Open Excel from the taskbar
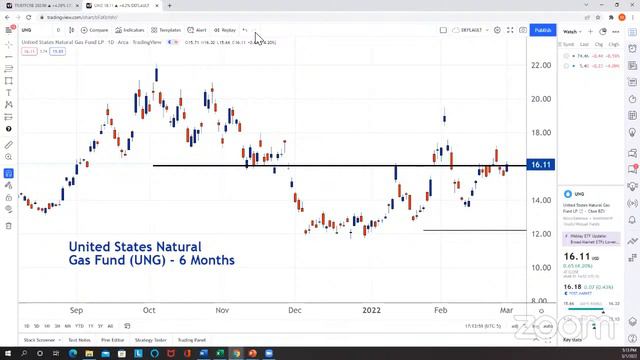 point(220,353)
